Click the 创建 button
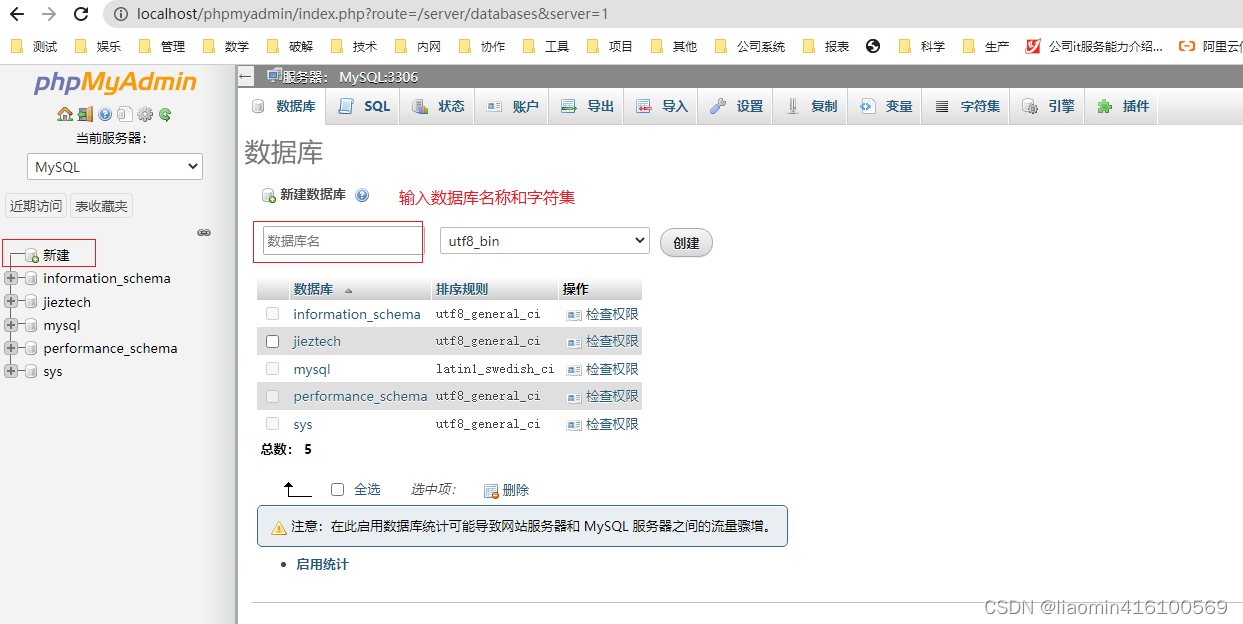 point(686,243)
